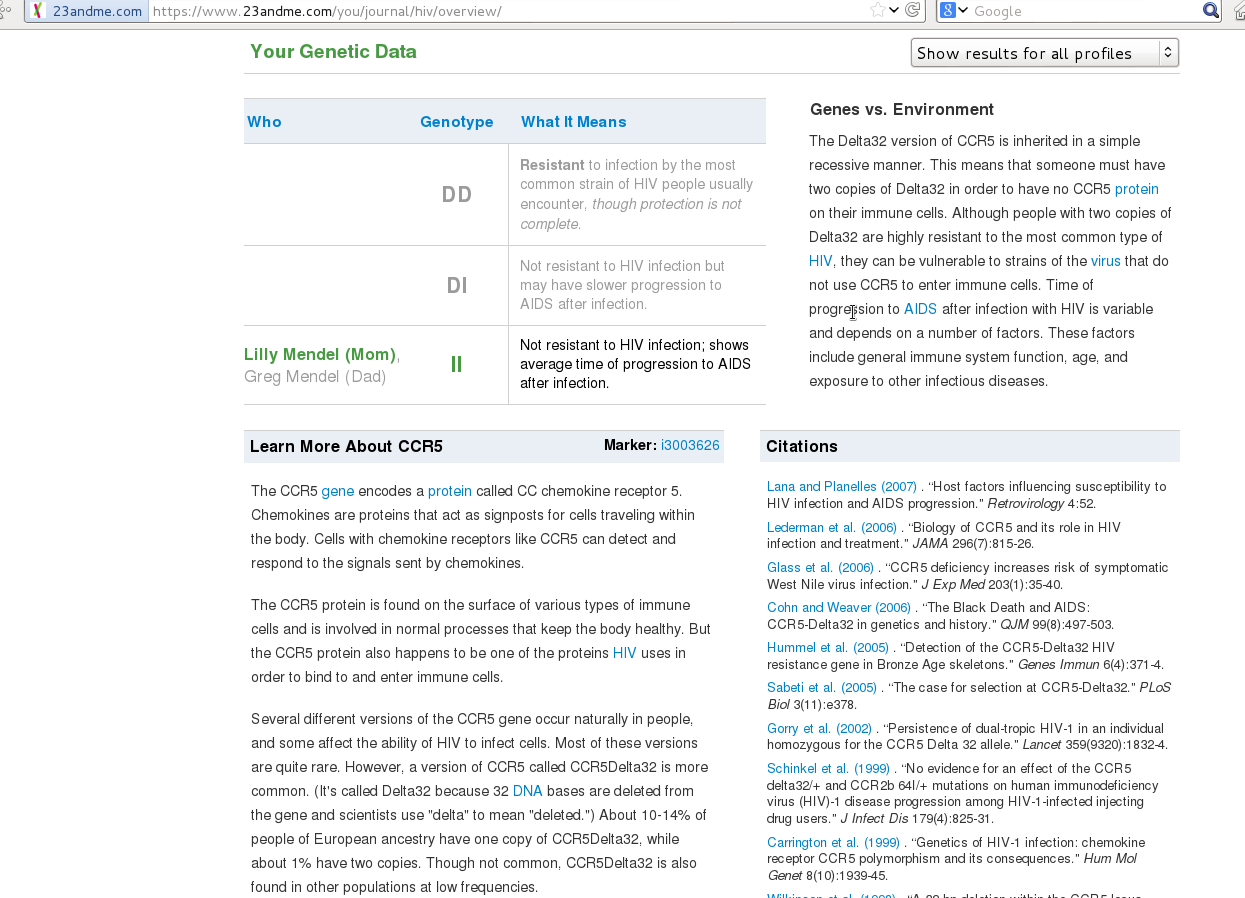Viewport: 1245px width, 898px height.
Task: Click the 'Your Genetic Data' heading
Action: 333,52
